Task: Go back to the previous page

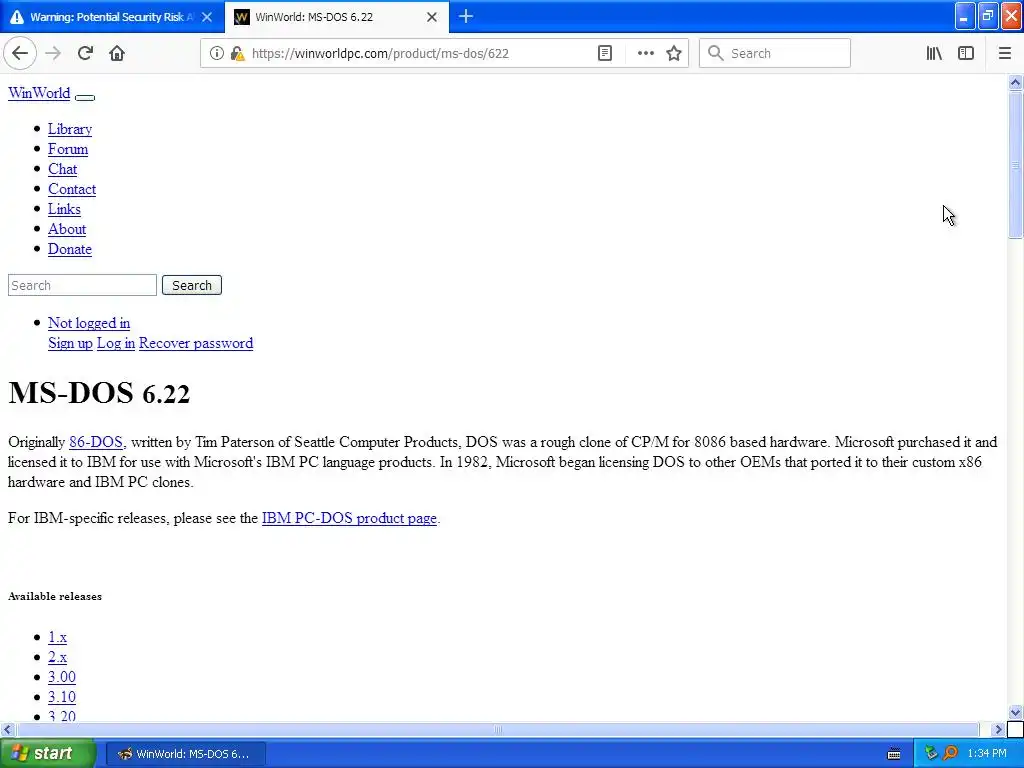Action: (x=20, y=54)
